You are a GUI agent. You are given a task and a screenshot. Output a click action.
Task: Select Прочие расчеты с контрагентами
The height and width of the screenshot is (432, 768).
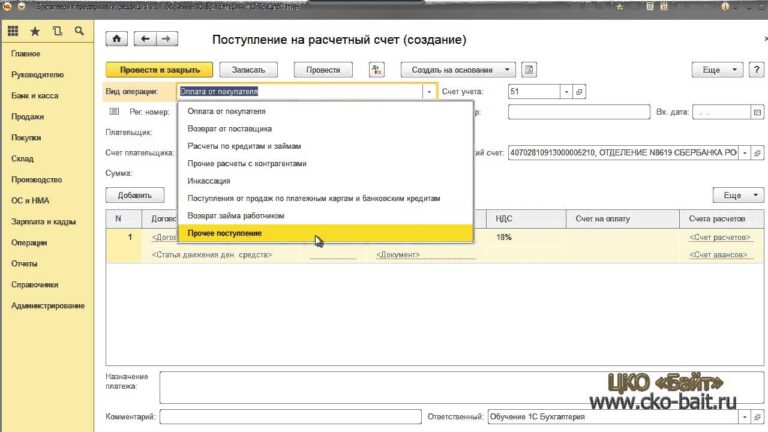coord(326,164)
